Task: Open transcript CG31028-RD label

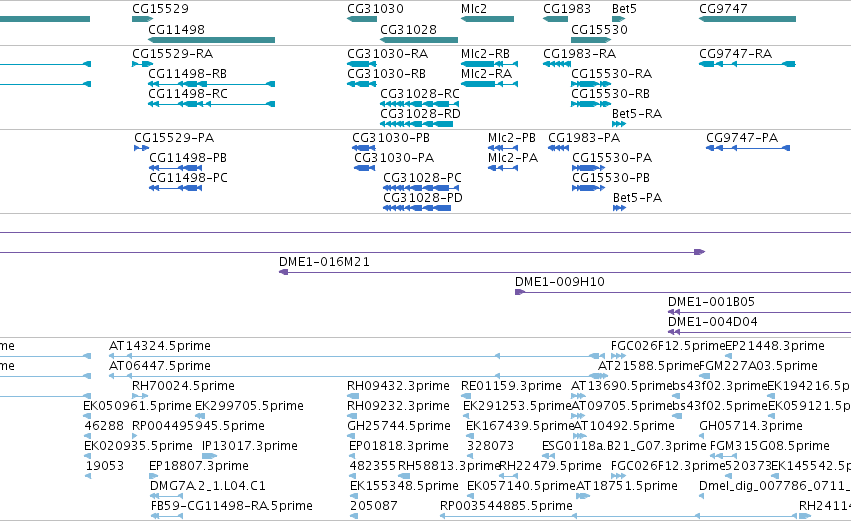Action: click(420, 114)
